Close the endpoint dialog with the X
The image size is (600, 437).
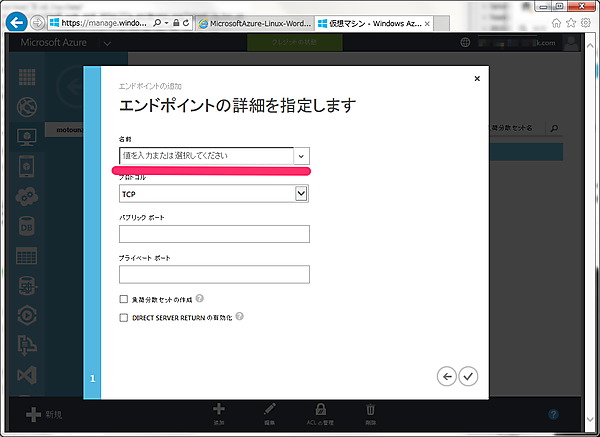(x=475, y=78)
